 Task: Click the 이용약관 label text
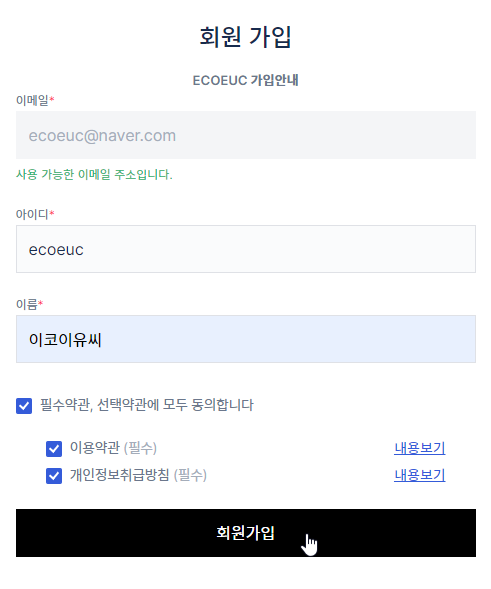[x=95, y=448]
